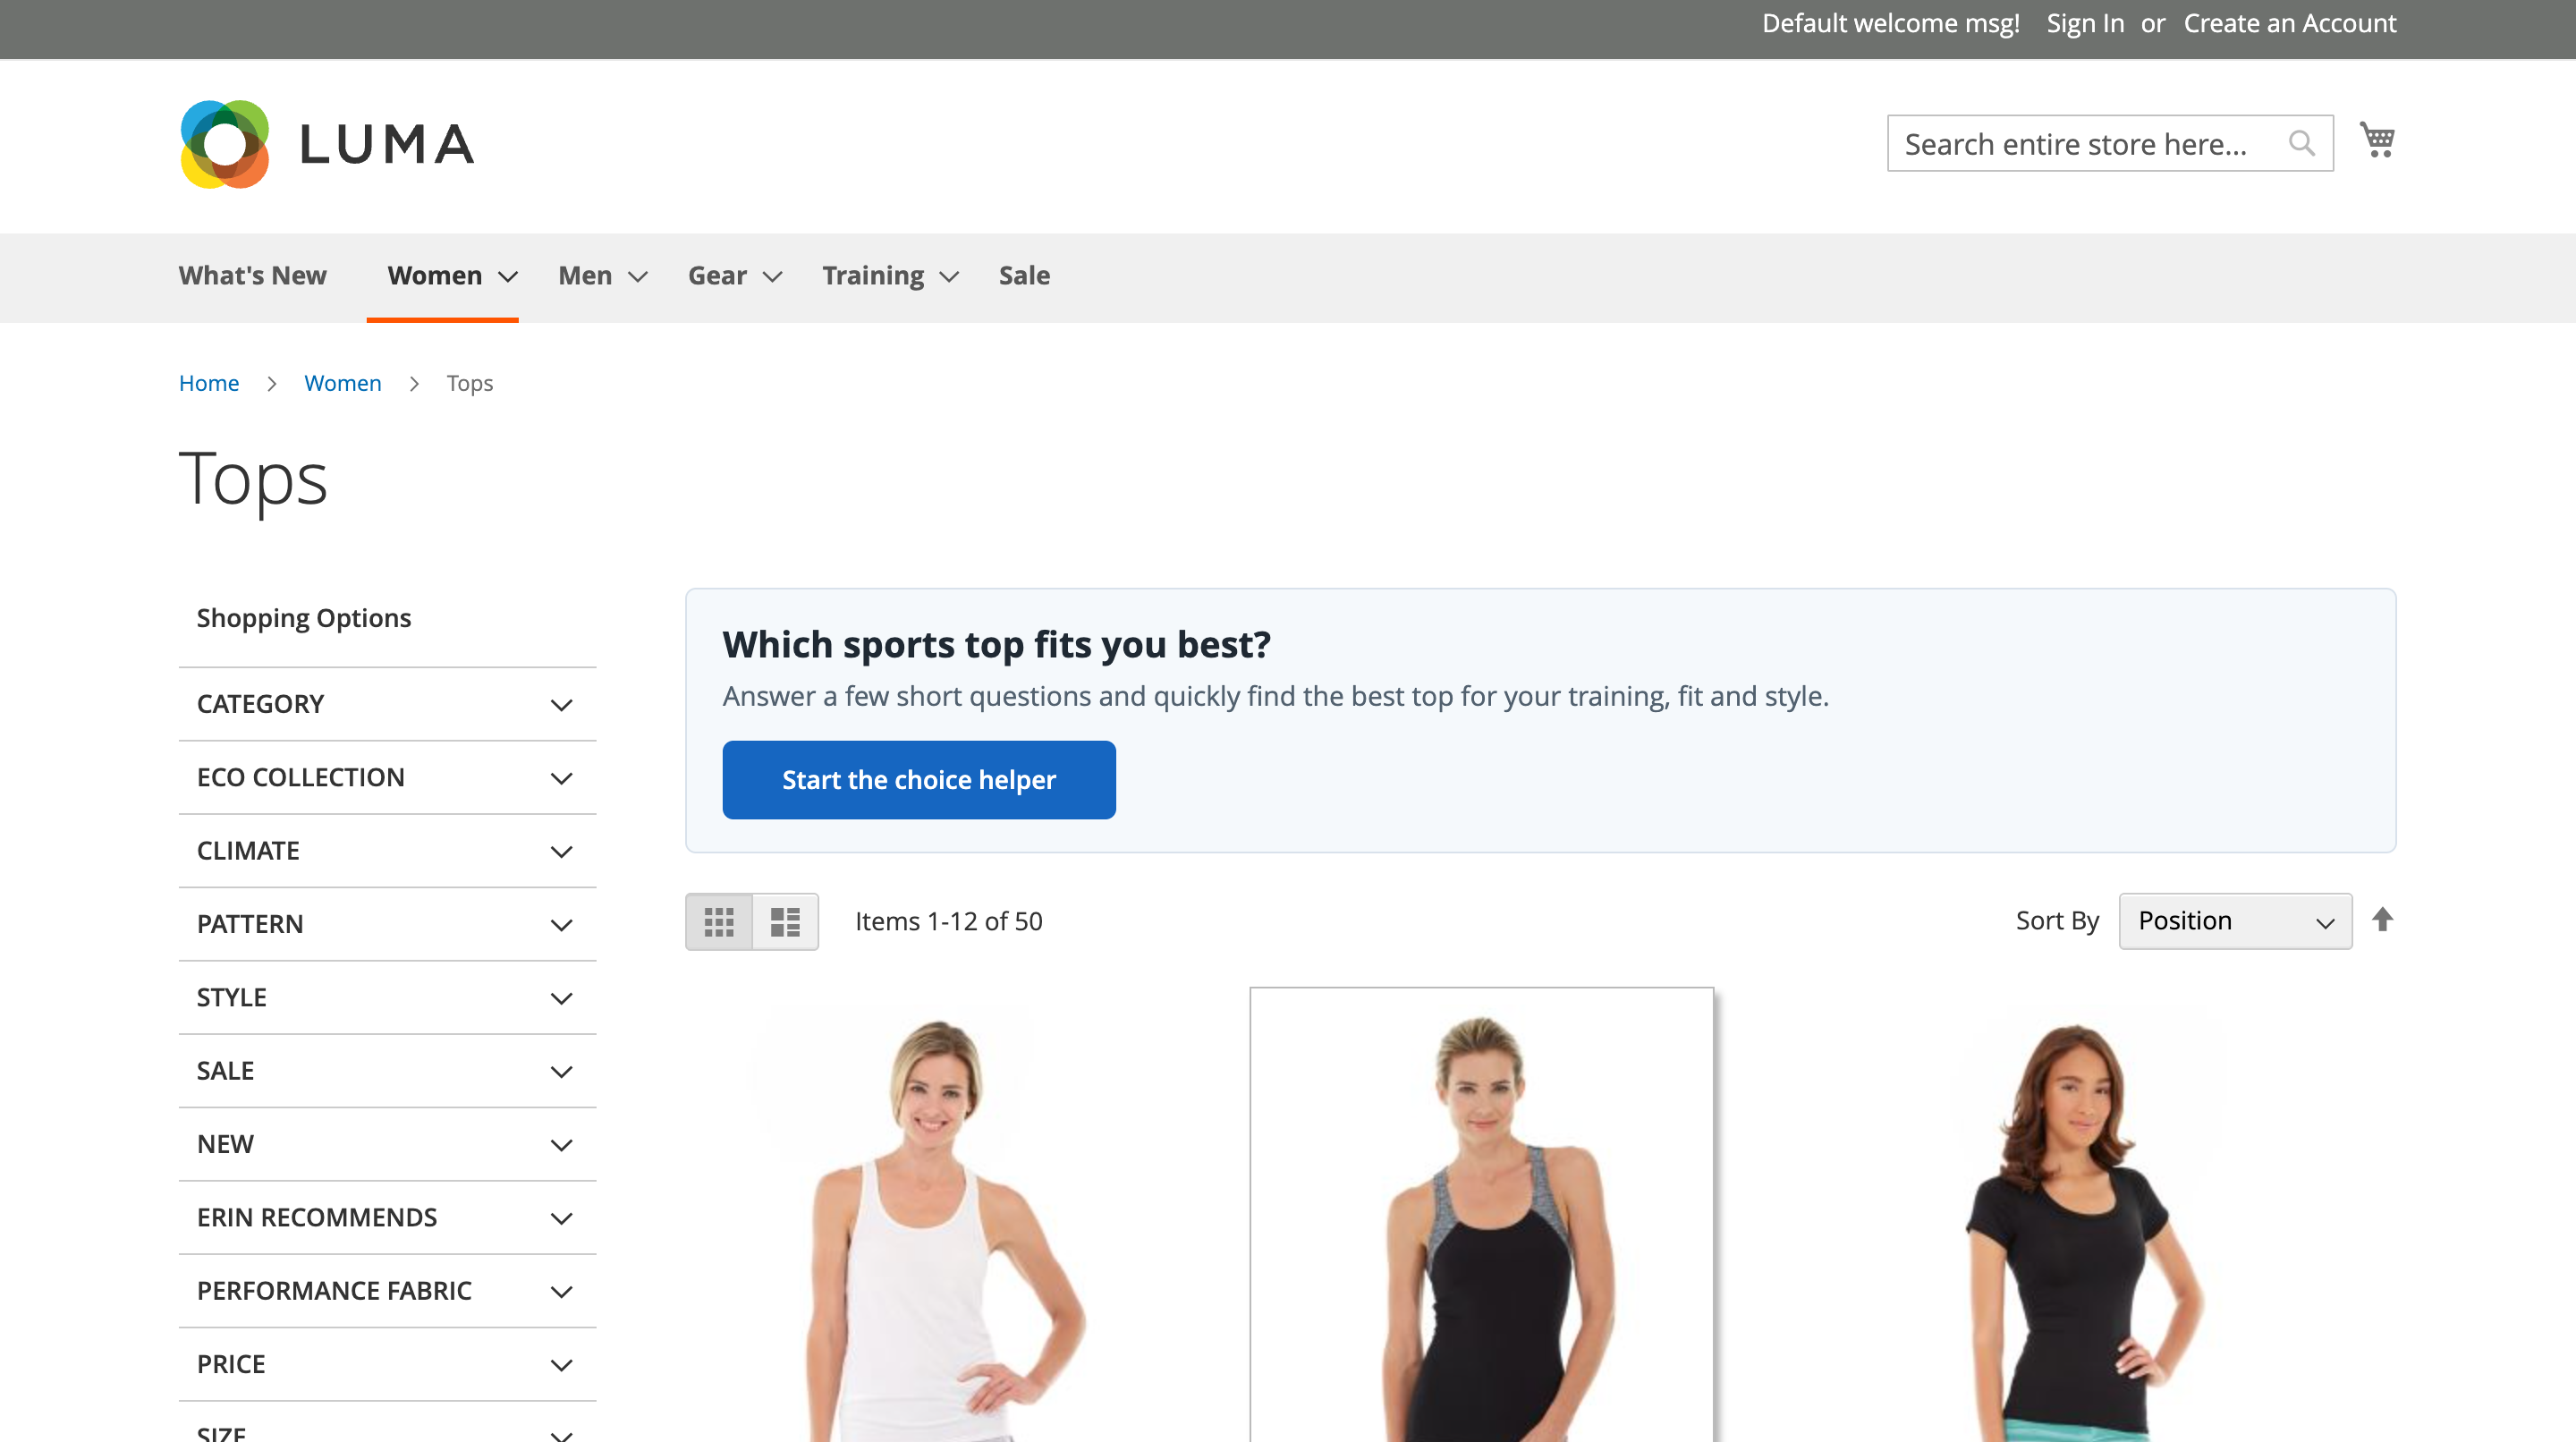2576x1442 pixels.
Task: Open the Gear menu chevron
Action: click(x=772, y=277)
